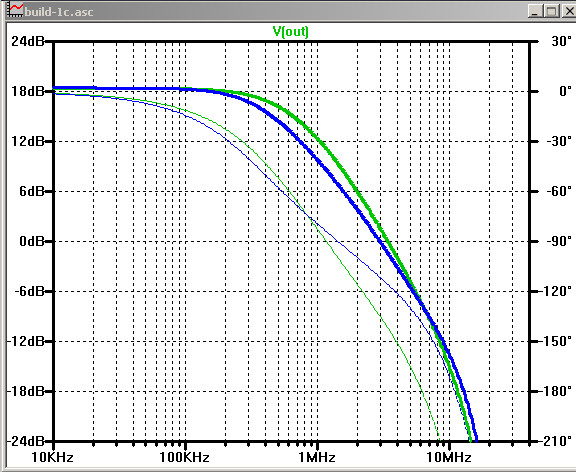
Task: Click the -18dB magnitude axis label
Action: (x=25, y=391)
